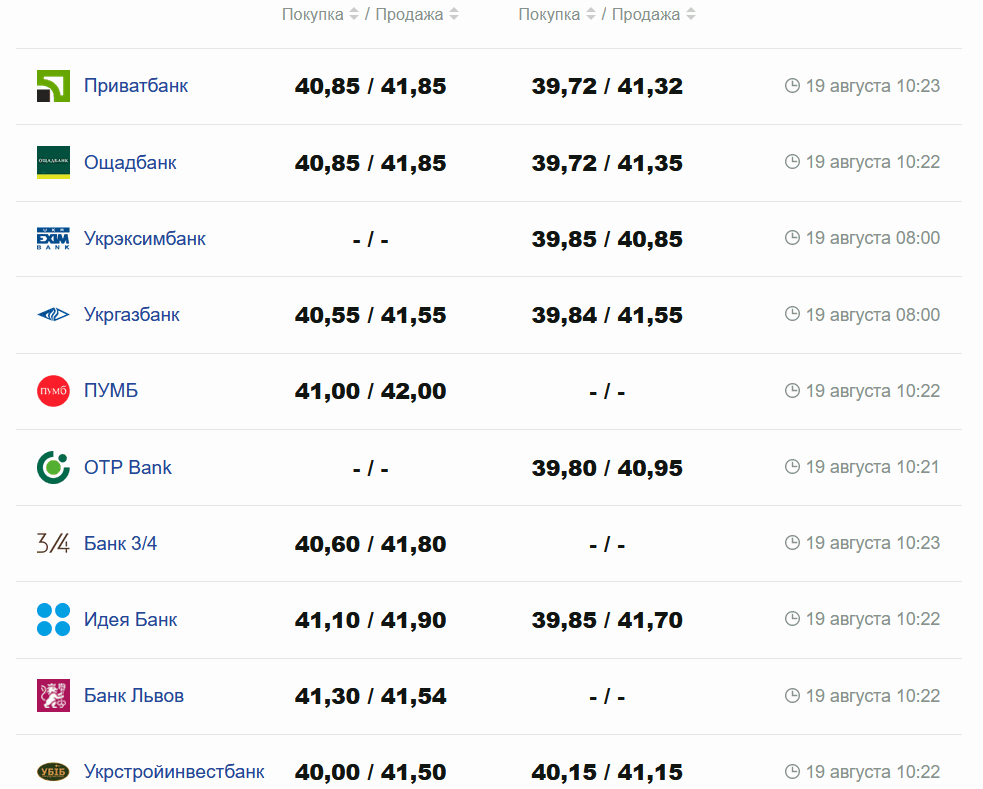Open the Приватбанк link
This screenshot has height=789, width=983.
pyautogui.click(x=136, y=86)
